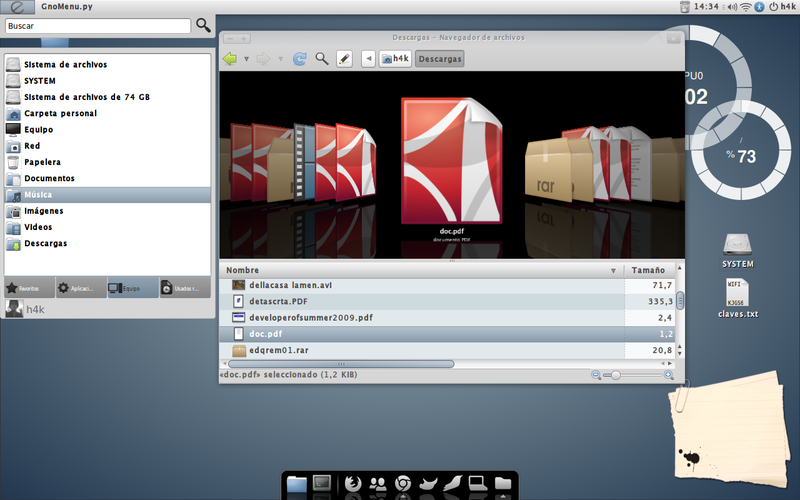The width and height of the screenshot is (800, 500).
Task: Sort files by the Nombre column header
Action: pos(423,270)
